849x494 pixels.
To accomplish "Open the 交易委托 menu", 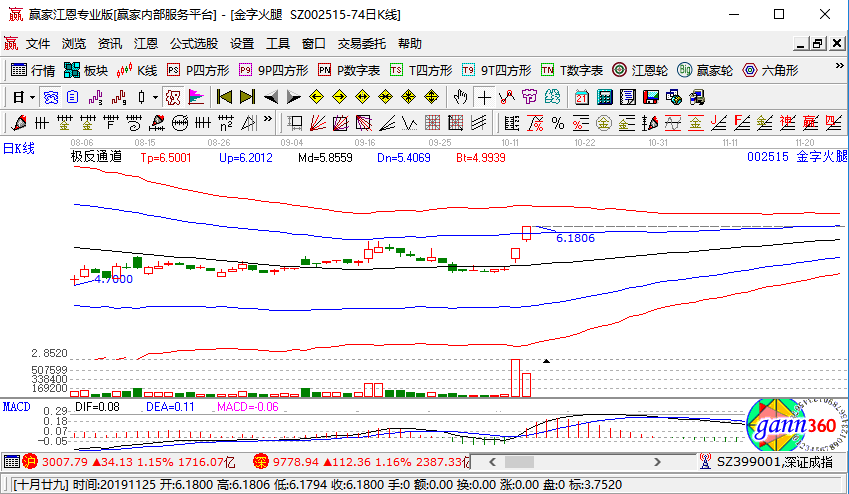I will 362,44.
